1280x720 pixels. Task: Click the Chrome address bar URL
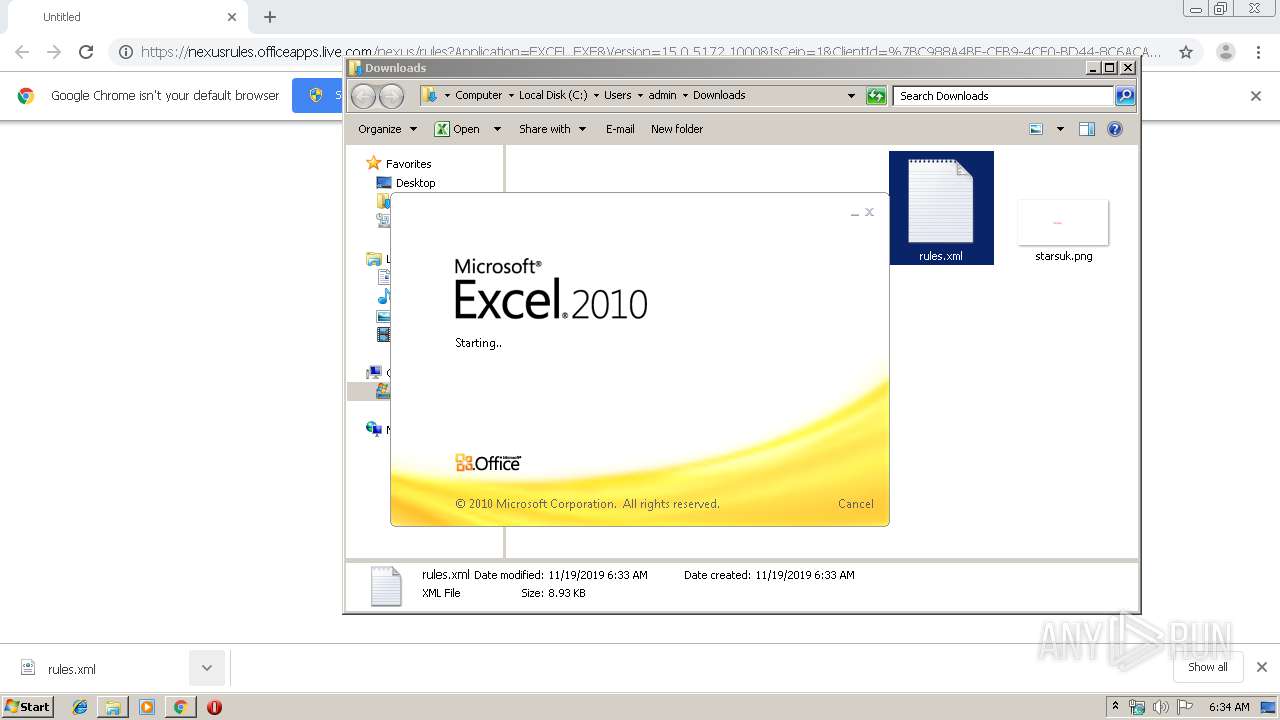(x=650, y=52)
